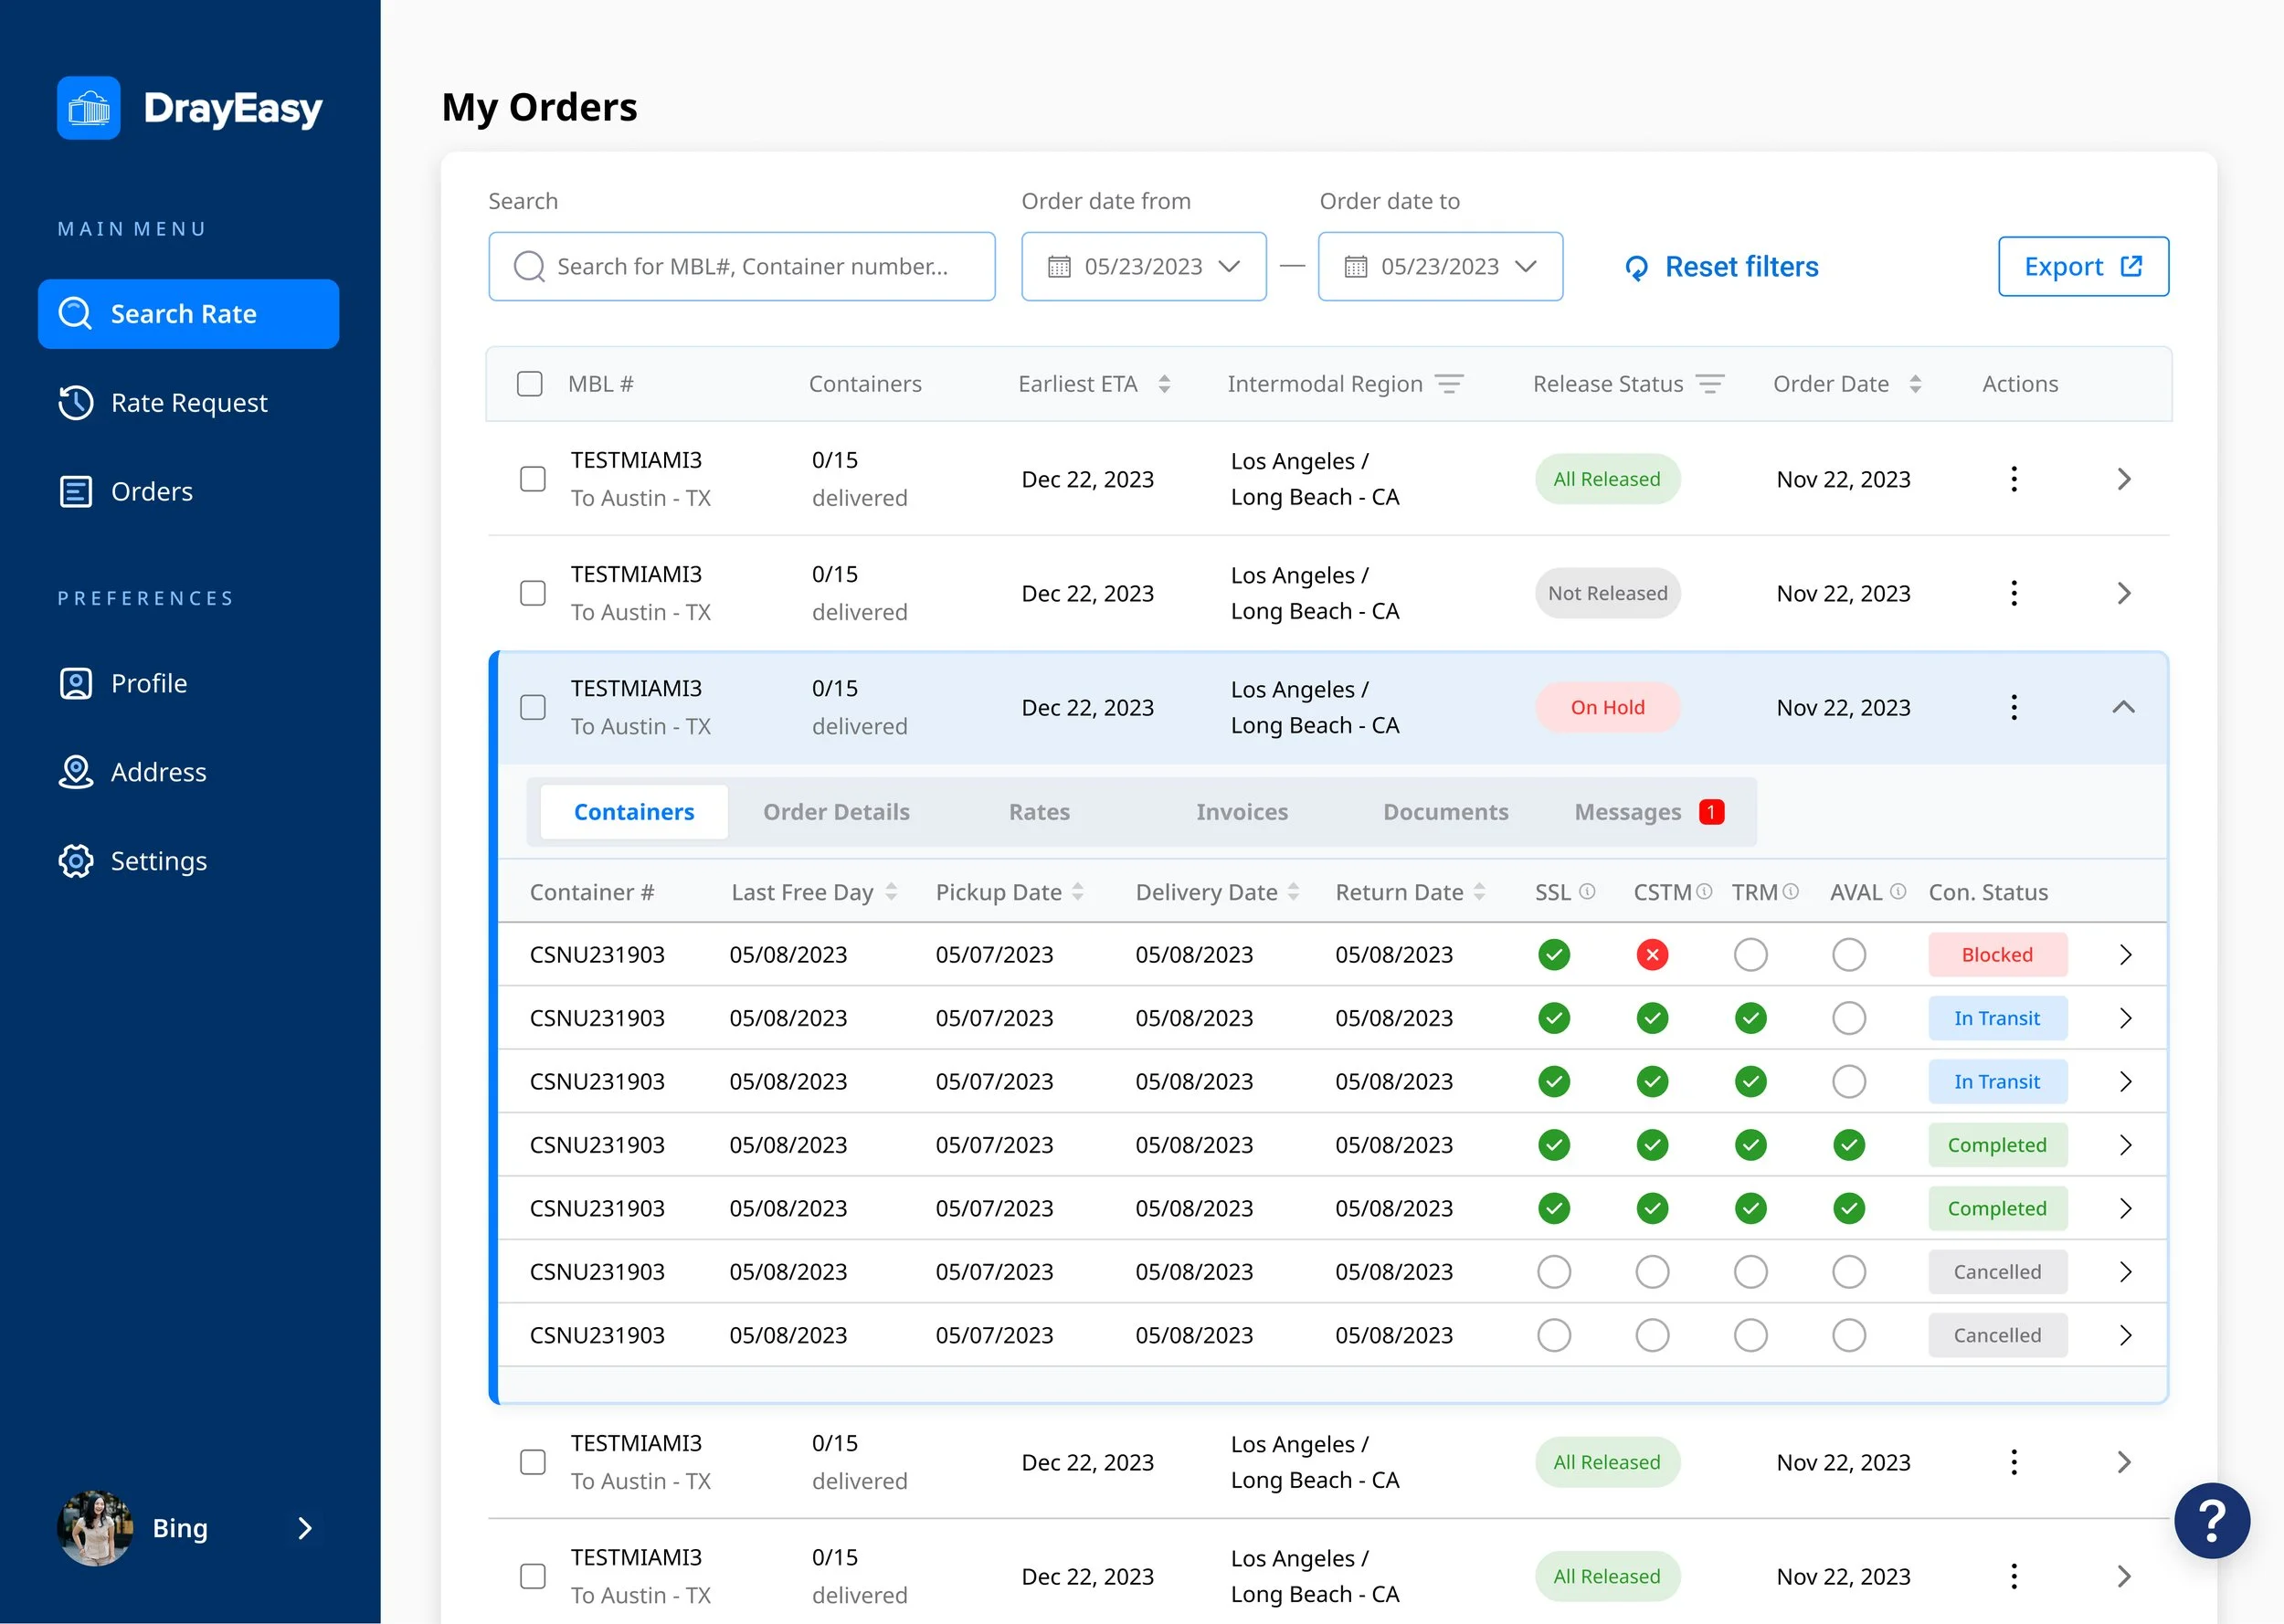The width and height of the screenshot is (2284, 1624).
Task: Click the MBL search input field
Action: 742,267
